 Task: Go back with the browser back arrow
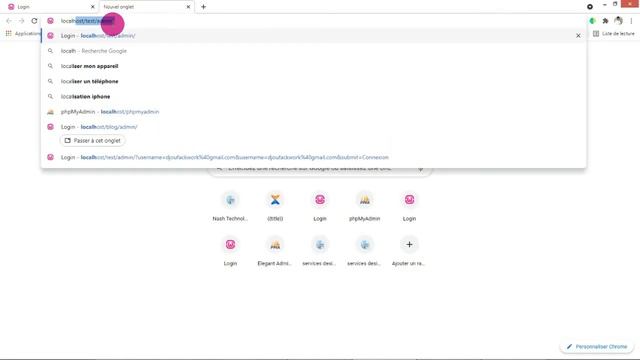(9, 21)
